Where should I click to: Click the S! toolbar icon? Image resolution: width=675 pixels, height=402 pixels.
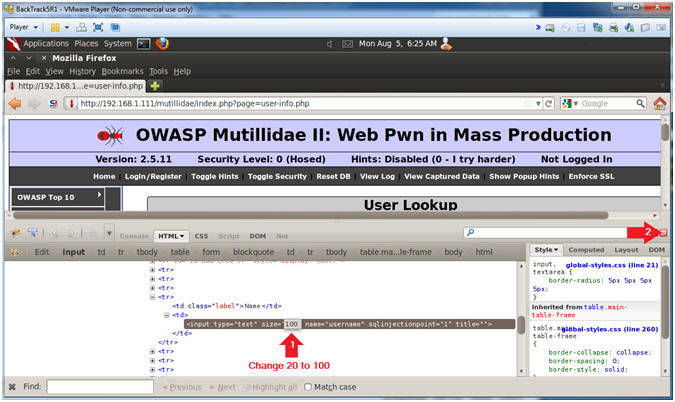coord(53,104)
